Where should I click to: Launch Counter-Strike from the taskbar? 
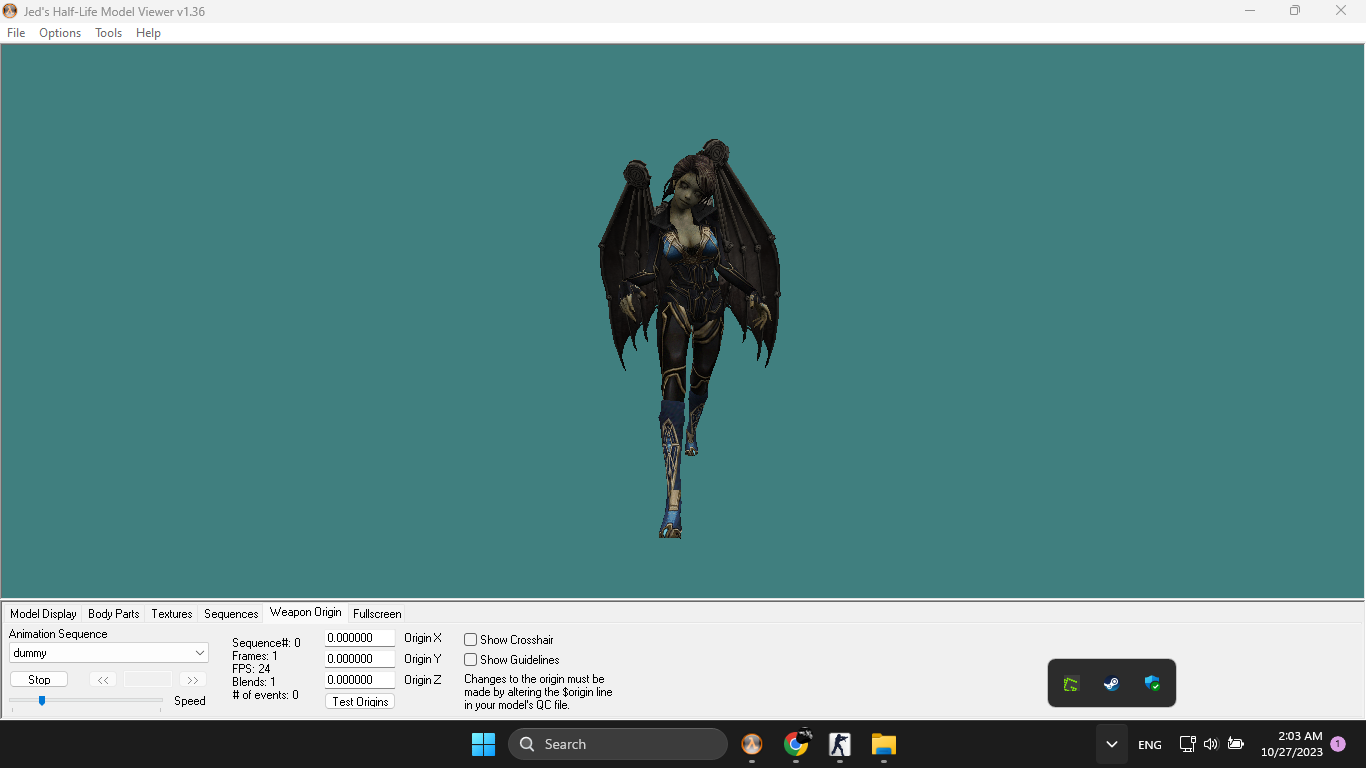coord(839,744)
